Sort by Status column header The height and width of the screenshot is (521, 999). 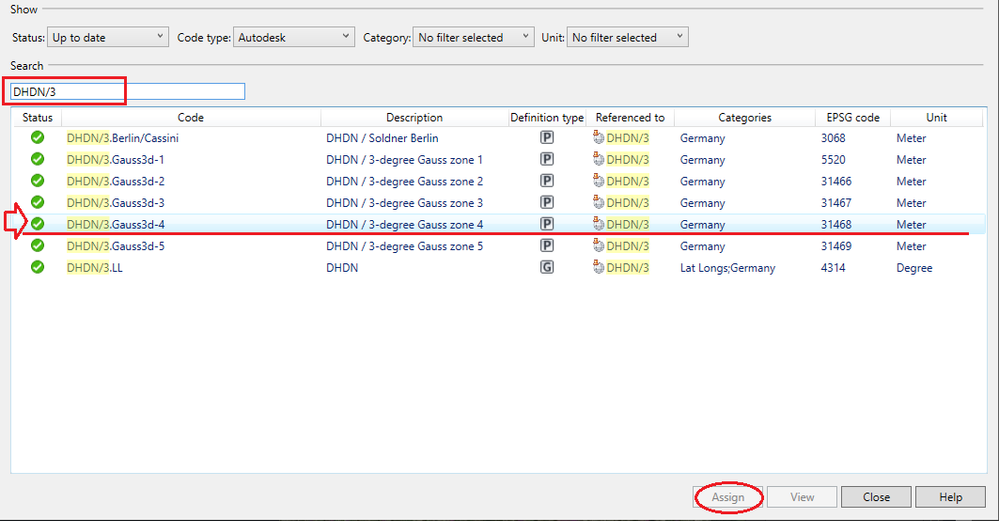pos(38,117)
